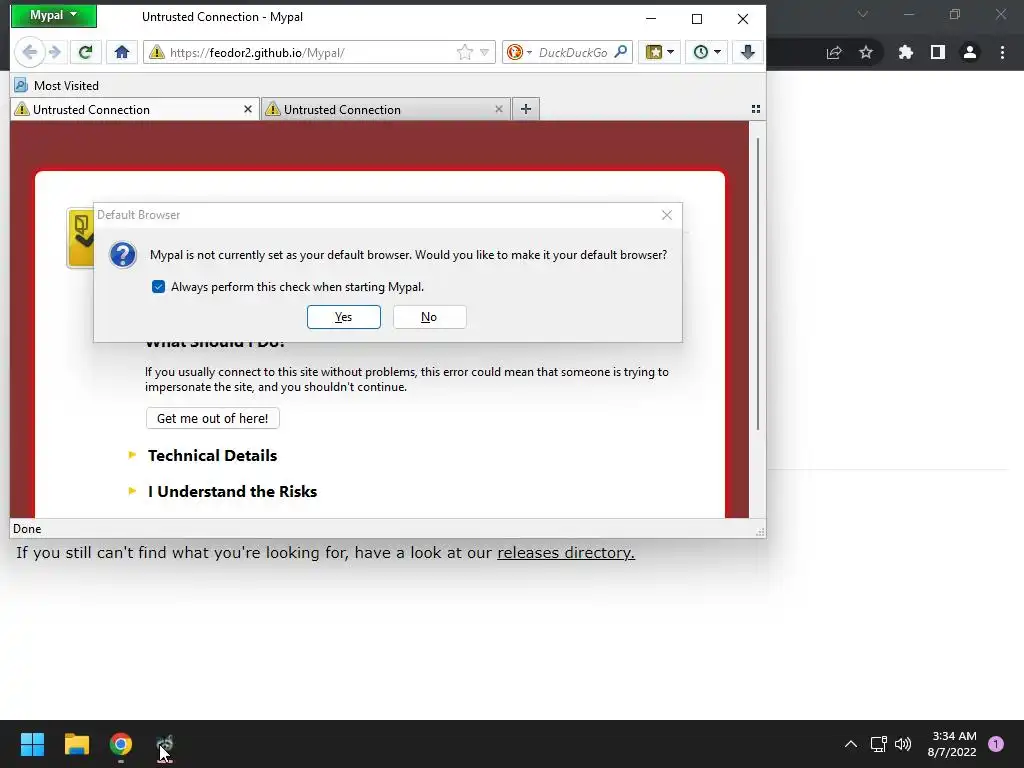
Task: Close the Default Browser dialog
Action: (x=667, y=215)
